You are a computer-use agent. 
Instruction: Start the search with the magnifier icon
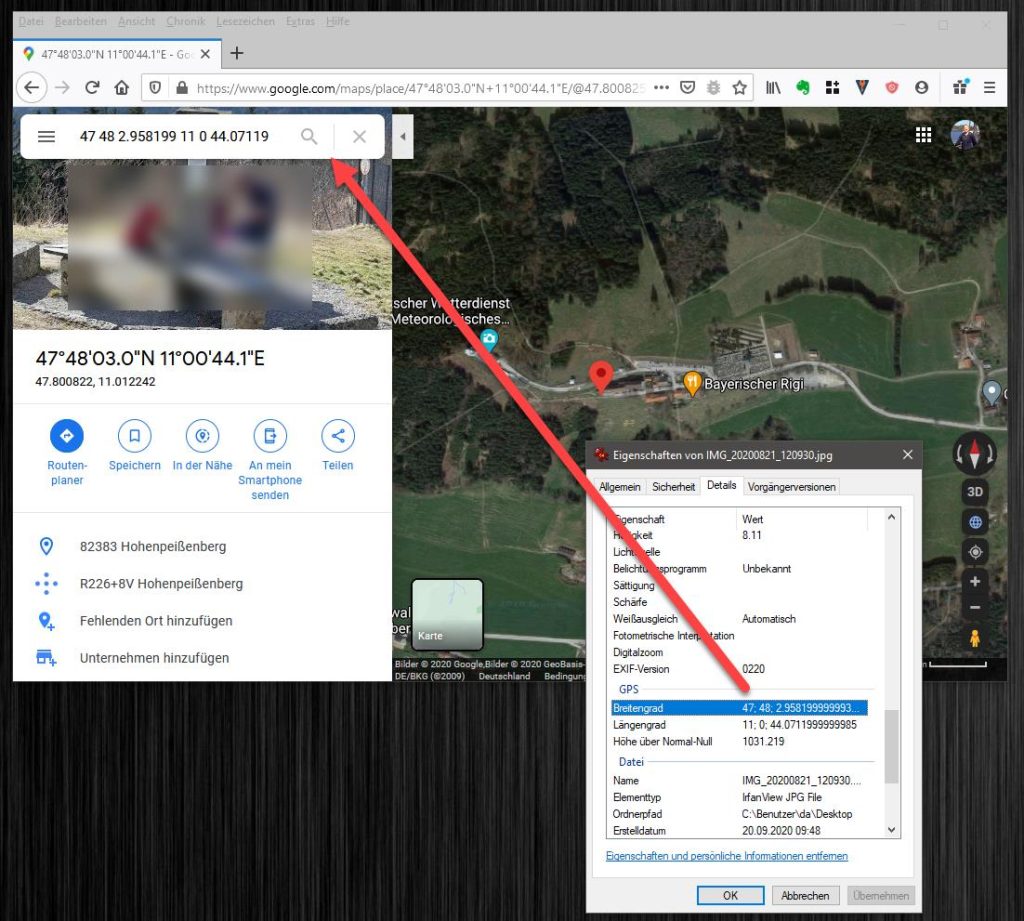coord(309,136)
